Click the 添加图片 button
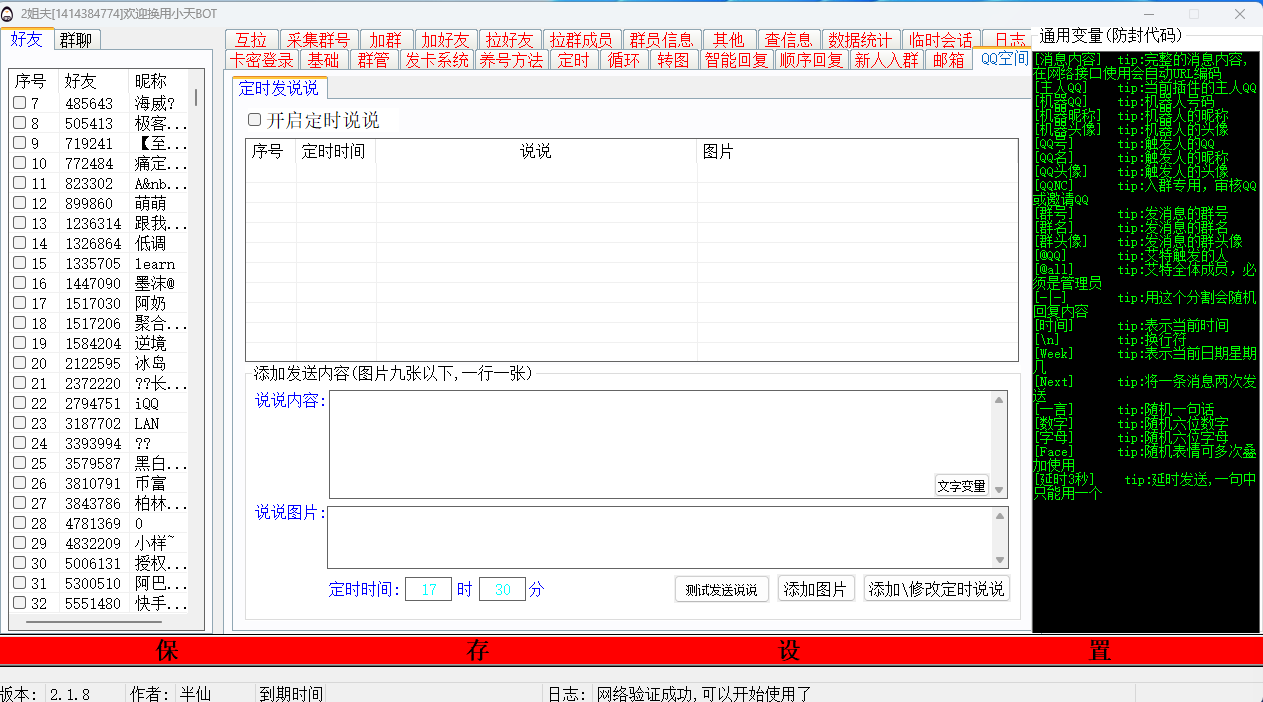1263x702 pixels. 815,589
